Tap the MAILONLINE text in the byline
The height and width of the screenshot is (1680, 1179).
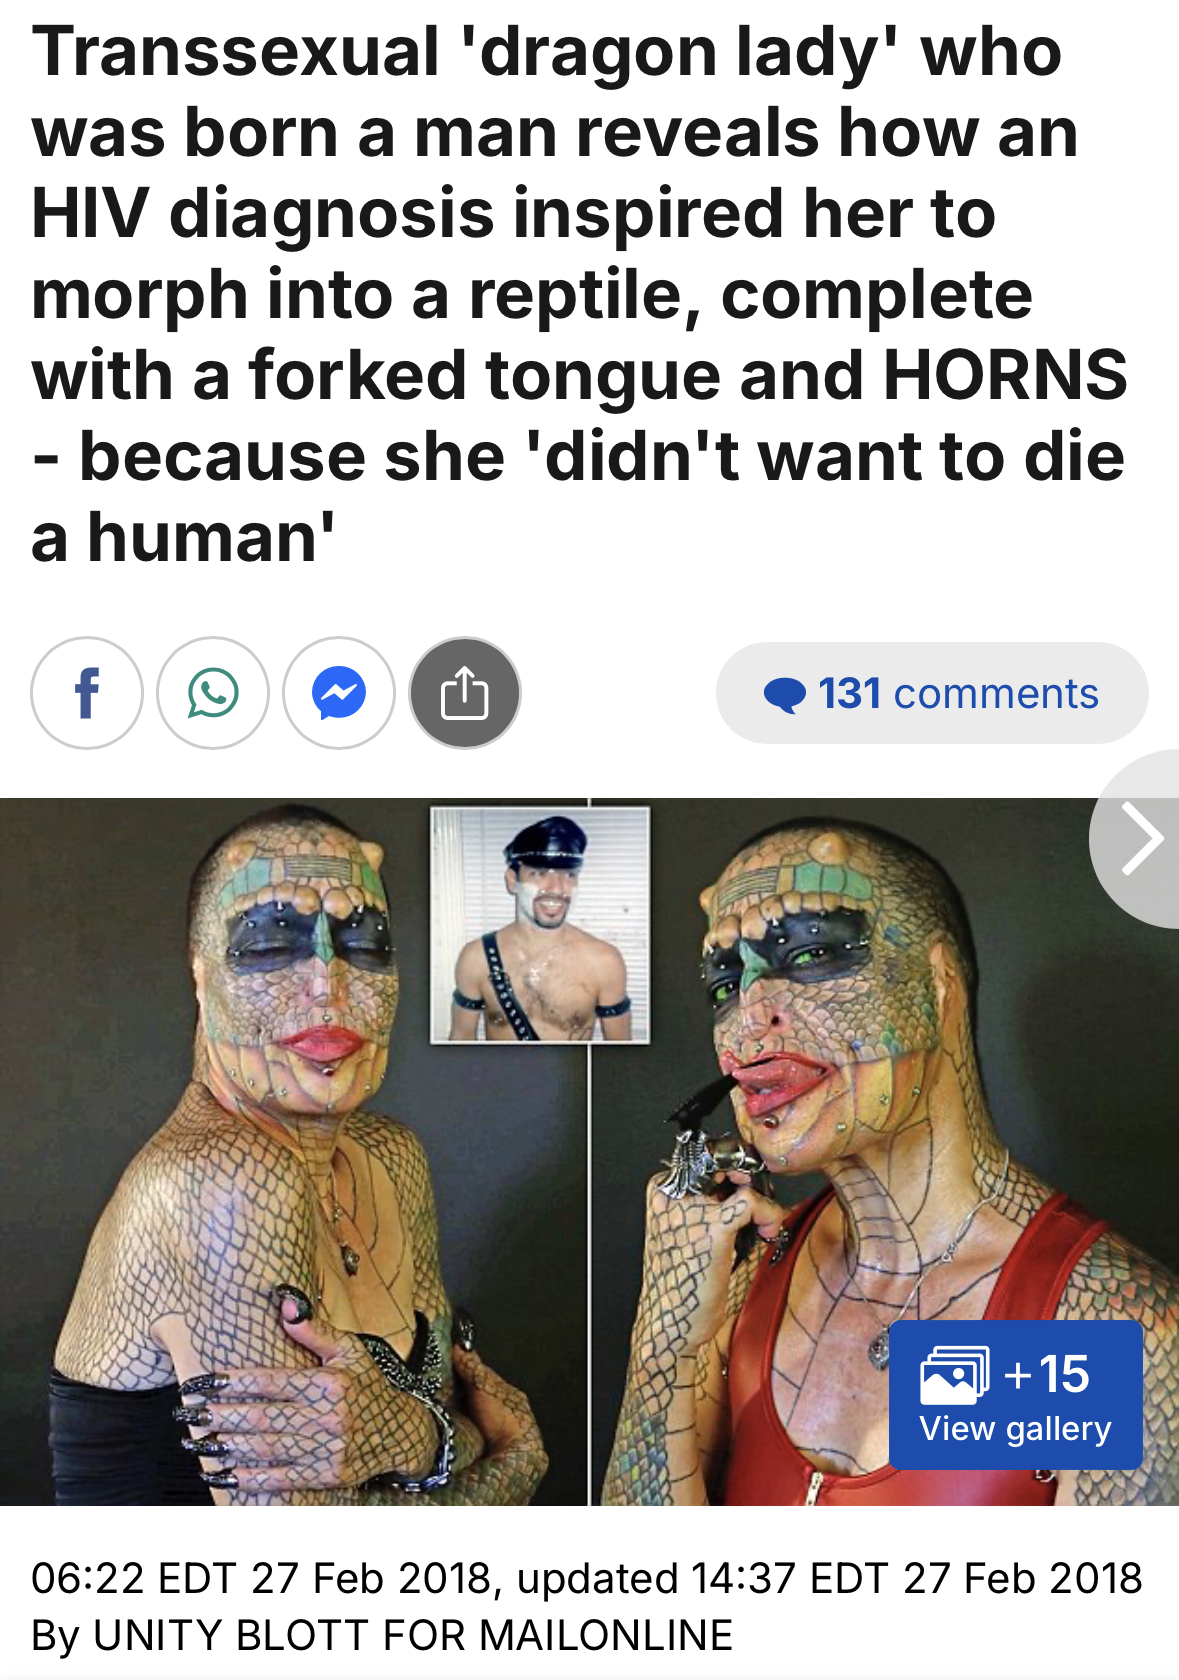pos(606,1636)
